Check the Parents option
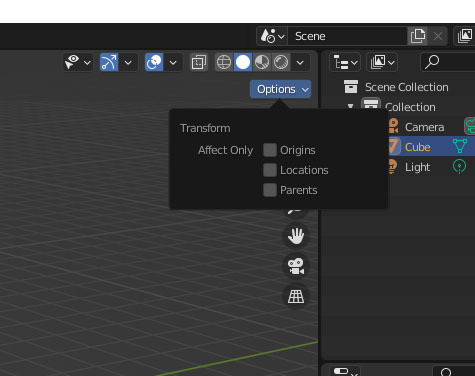This screenshot has height=376, width=475. [x=270, y=190]
